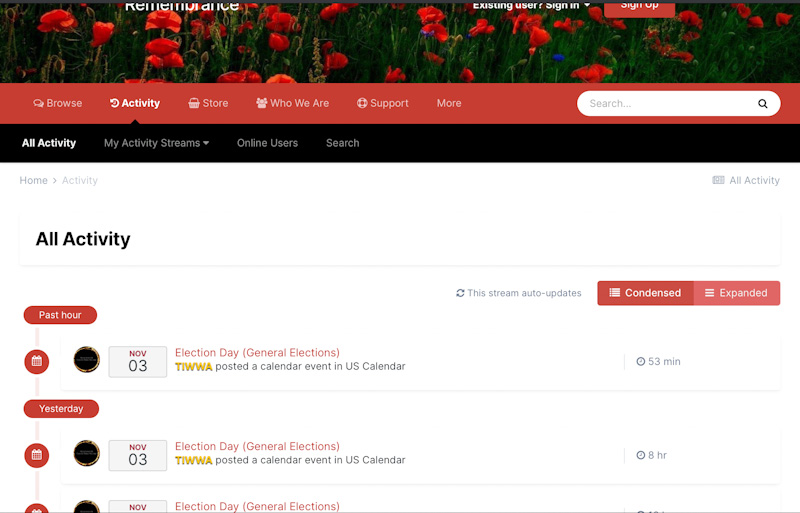Go to the Home breadcrumb link

pos(33,180)
